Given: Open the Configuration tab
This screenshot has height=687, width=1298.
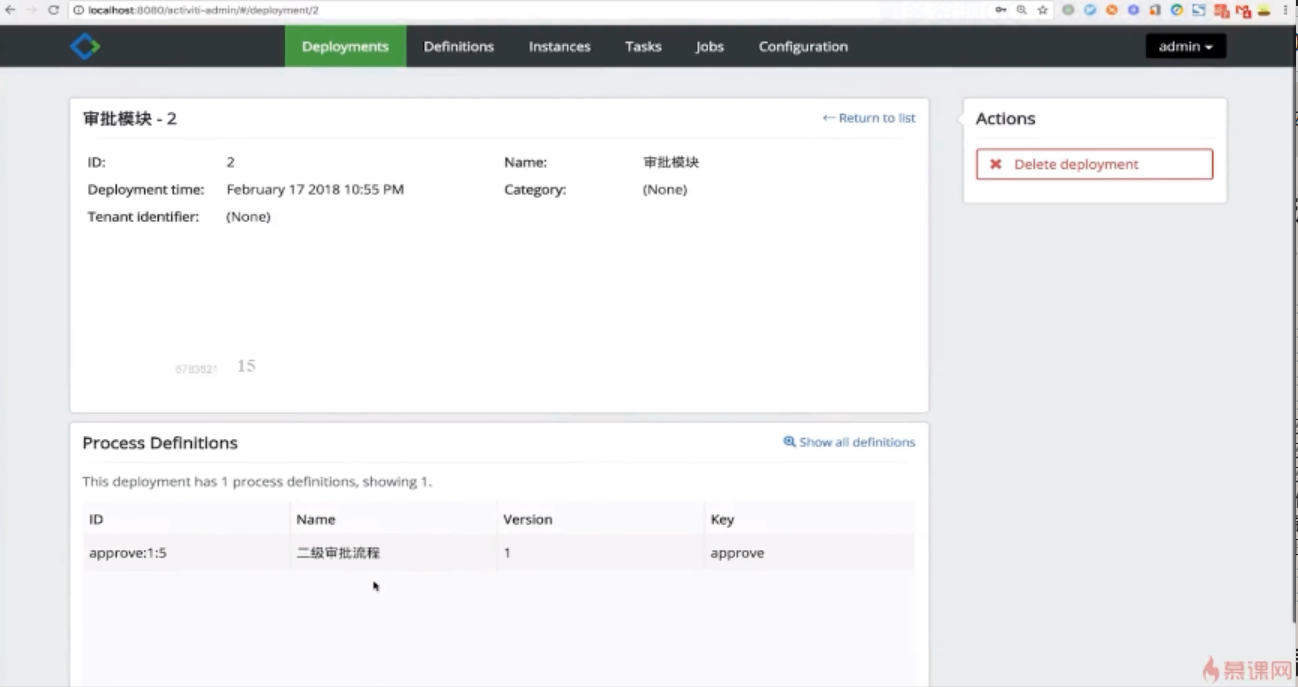Looking at the screenshot, I should tap(803, 46).
